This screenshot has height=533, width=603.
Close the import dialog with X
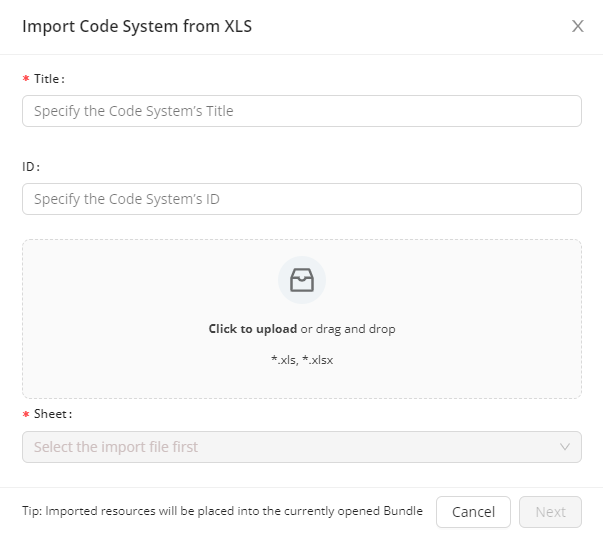[577, 27]
